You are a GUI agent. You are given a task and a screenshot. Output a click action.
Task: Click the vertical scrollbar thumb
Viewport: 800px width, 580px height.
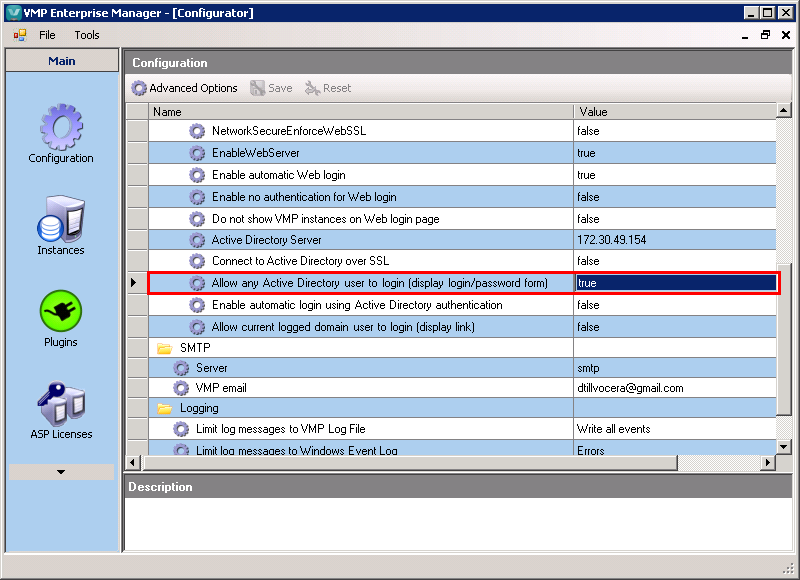(784, 339)
